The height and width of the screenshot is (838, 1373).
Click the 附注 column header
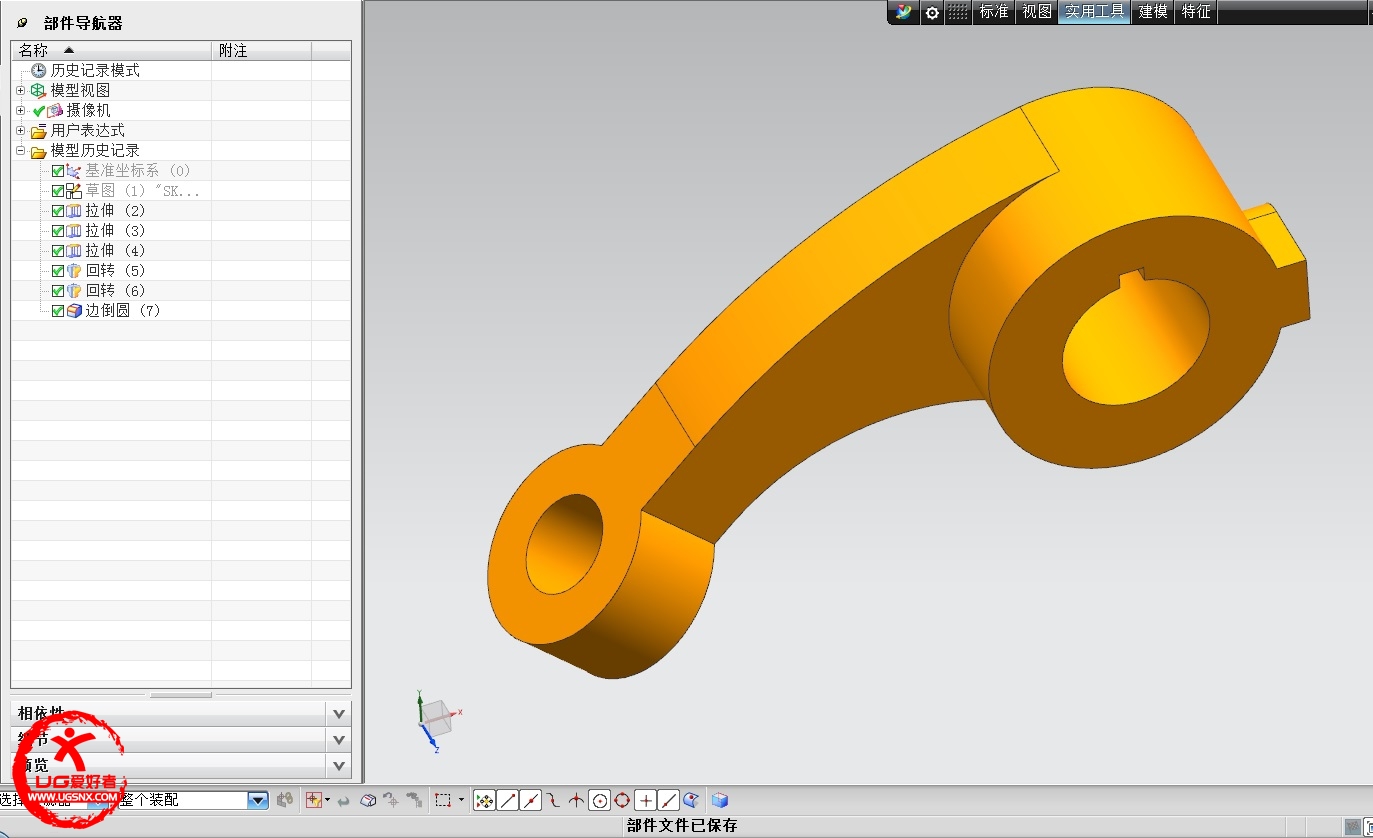[261, 50]
